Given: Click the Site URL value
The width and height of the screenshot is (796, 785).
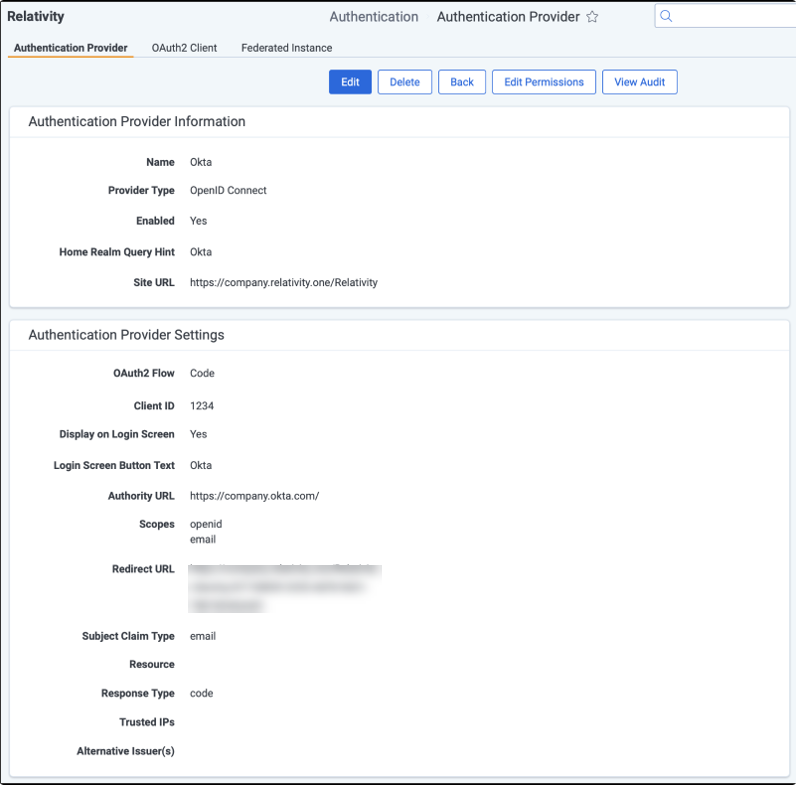Looking at the screenshot, I should pyautogui.click(x=284, y=283).
